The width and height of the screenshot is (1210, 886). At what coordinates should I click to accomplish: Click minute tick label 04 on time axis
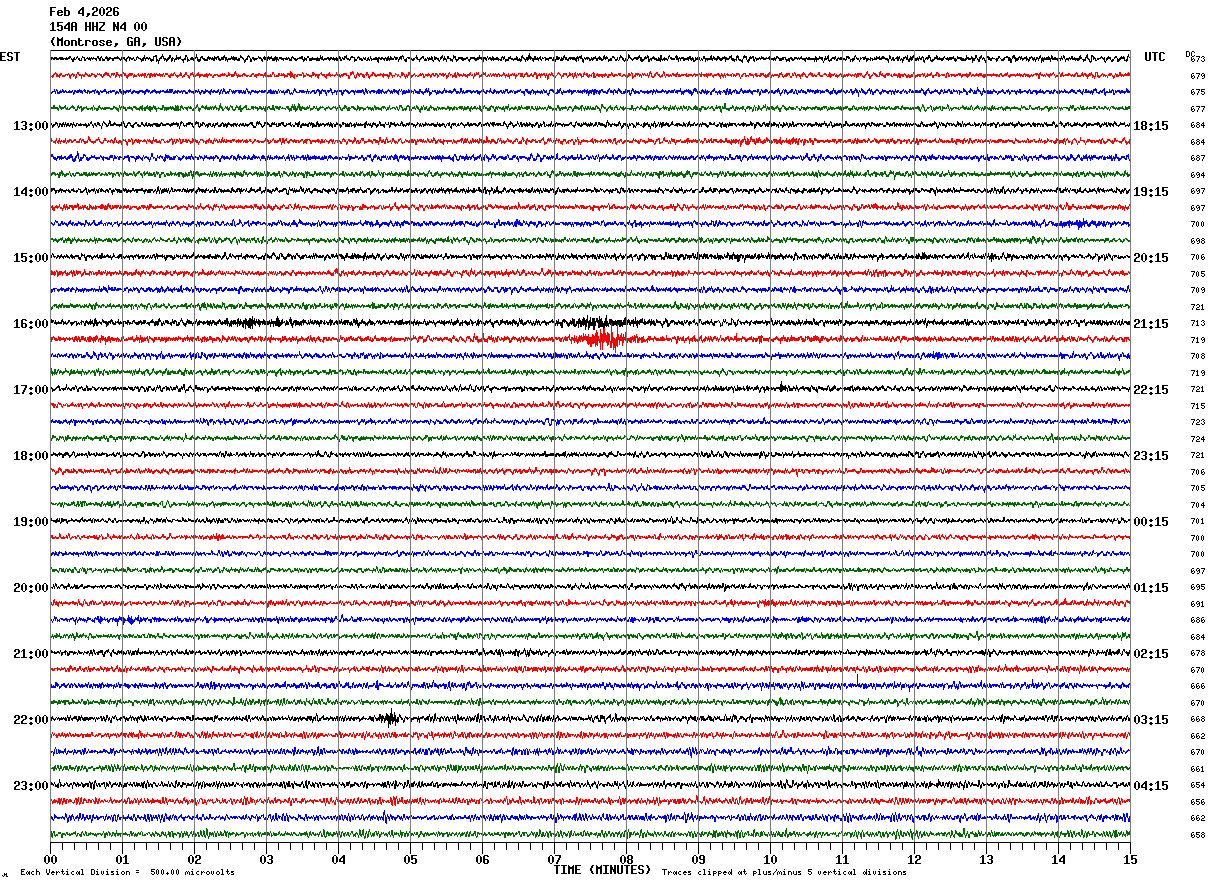(338, 859)
